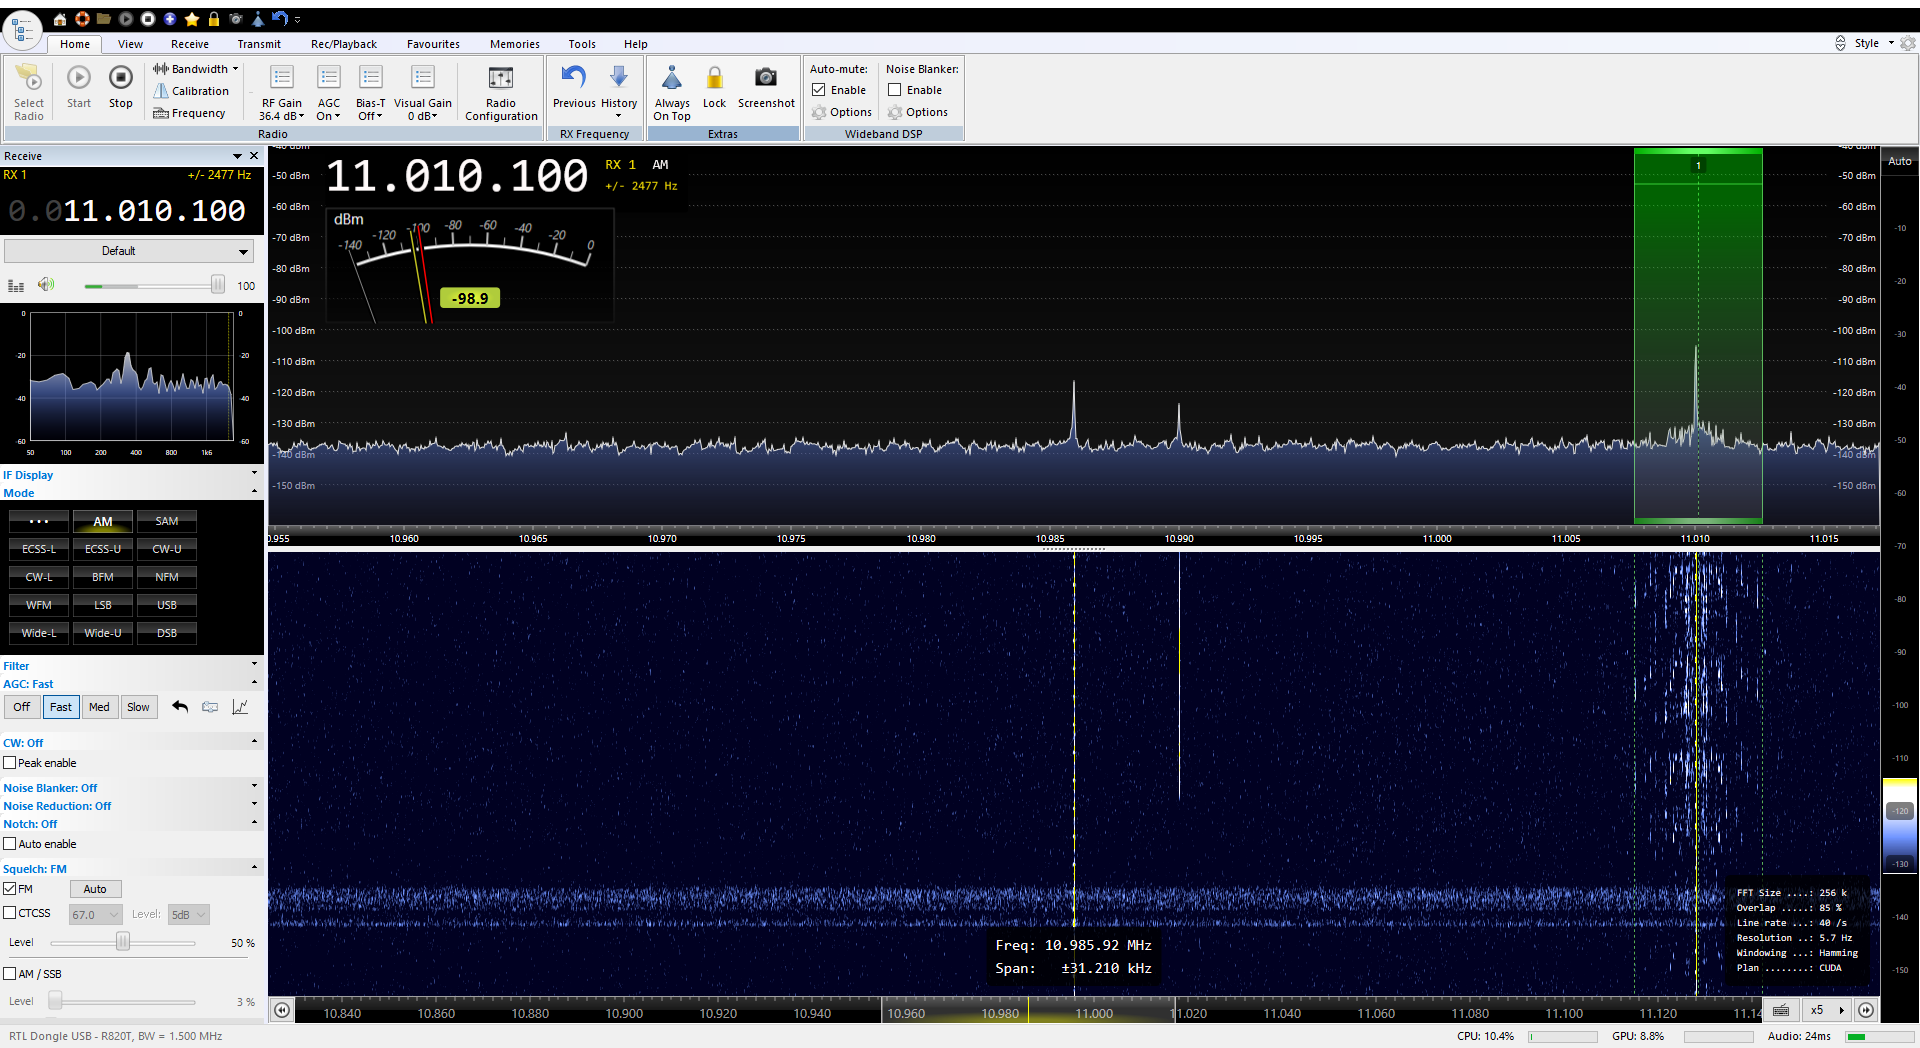Select SAM demodulation mode
The image size is (1920, 1048).
click(167, 521)
